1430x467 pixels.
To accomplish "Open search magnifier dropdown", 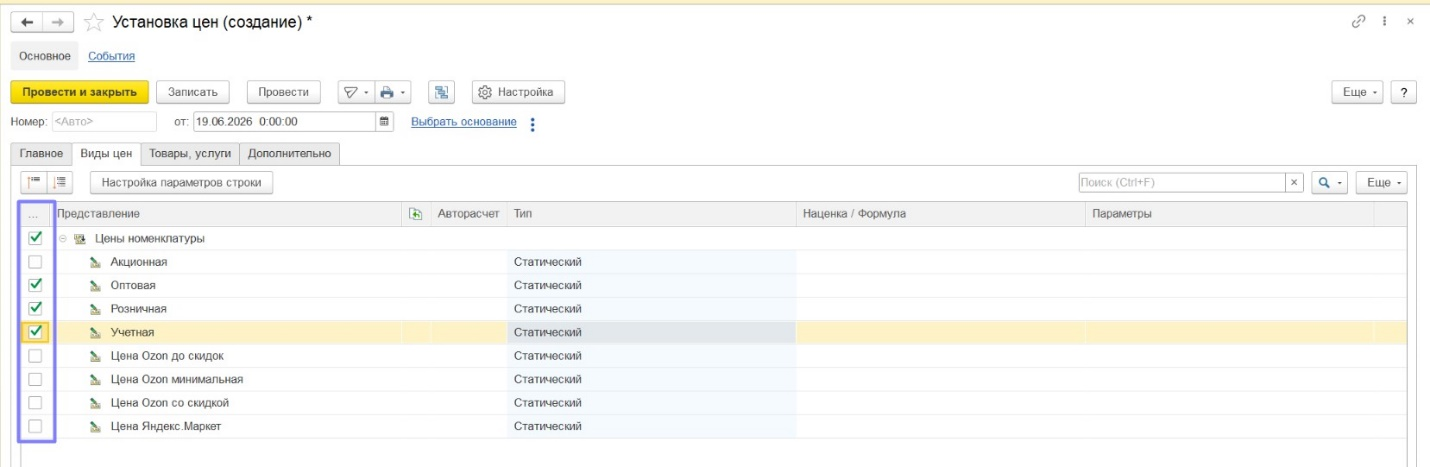I will click(1329, 183).
